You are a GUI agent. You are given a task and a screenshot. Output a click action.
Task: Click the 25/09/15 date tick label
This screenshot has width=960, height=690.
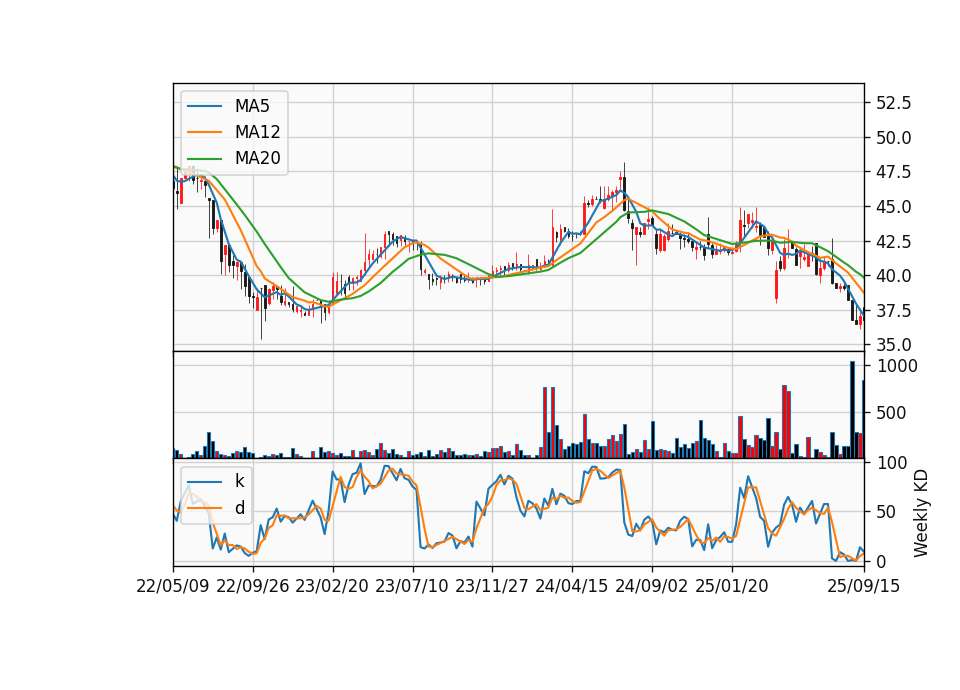coord(864,586)
